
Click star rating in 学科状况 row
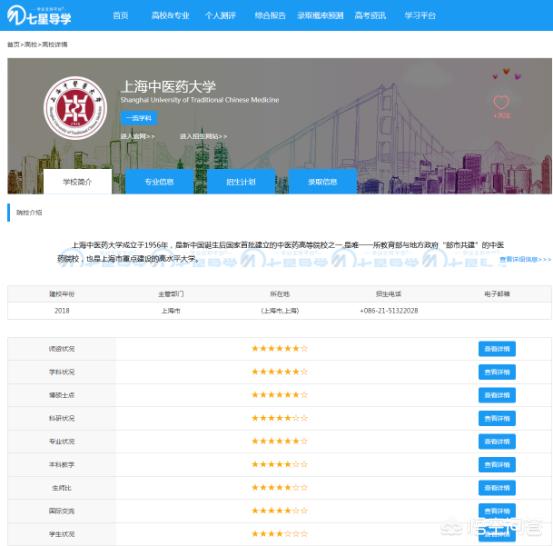tap(279, 372)
